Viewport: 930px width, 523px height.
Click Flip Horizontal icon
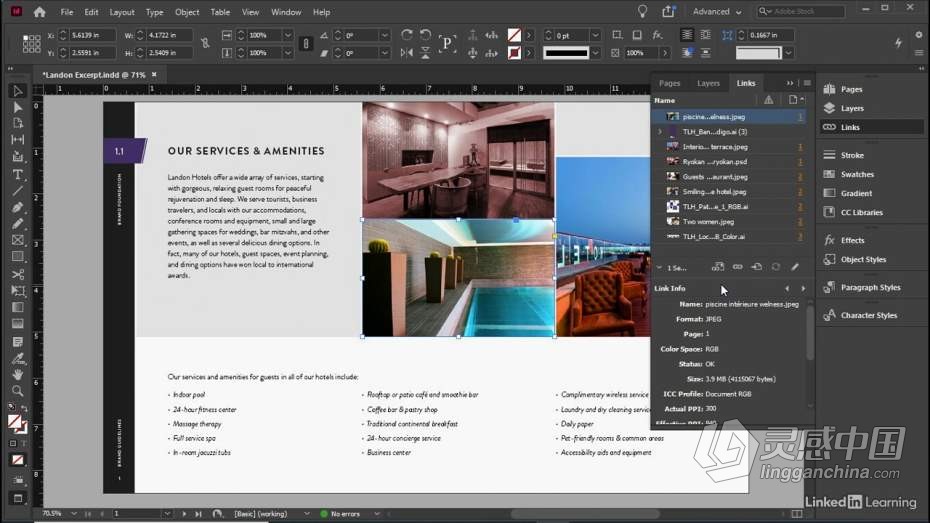tap(406, 53)
